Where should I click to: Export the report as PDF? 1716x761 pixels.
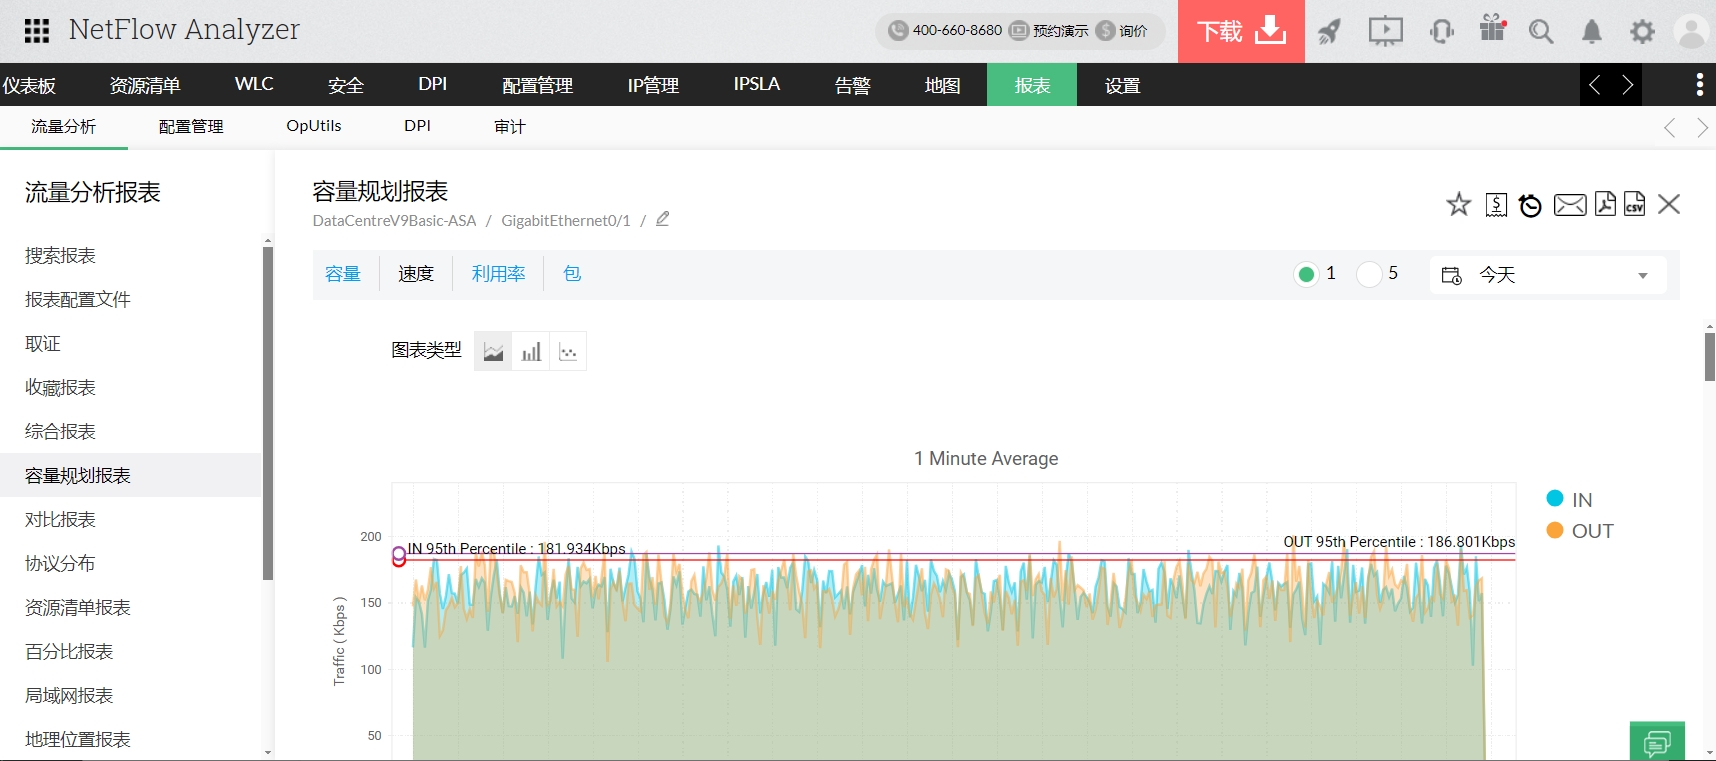click(x=1605, y=204)
